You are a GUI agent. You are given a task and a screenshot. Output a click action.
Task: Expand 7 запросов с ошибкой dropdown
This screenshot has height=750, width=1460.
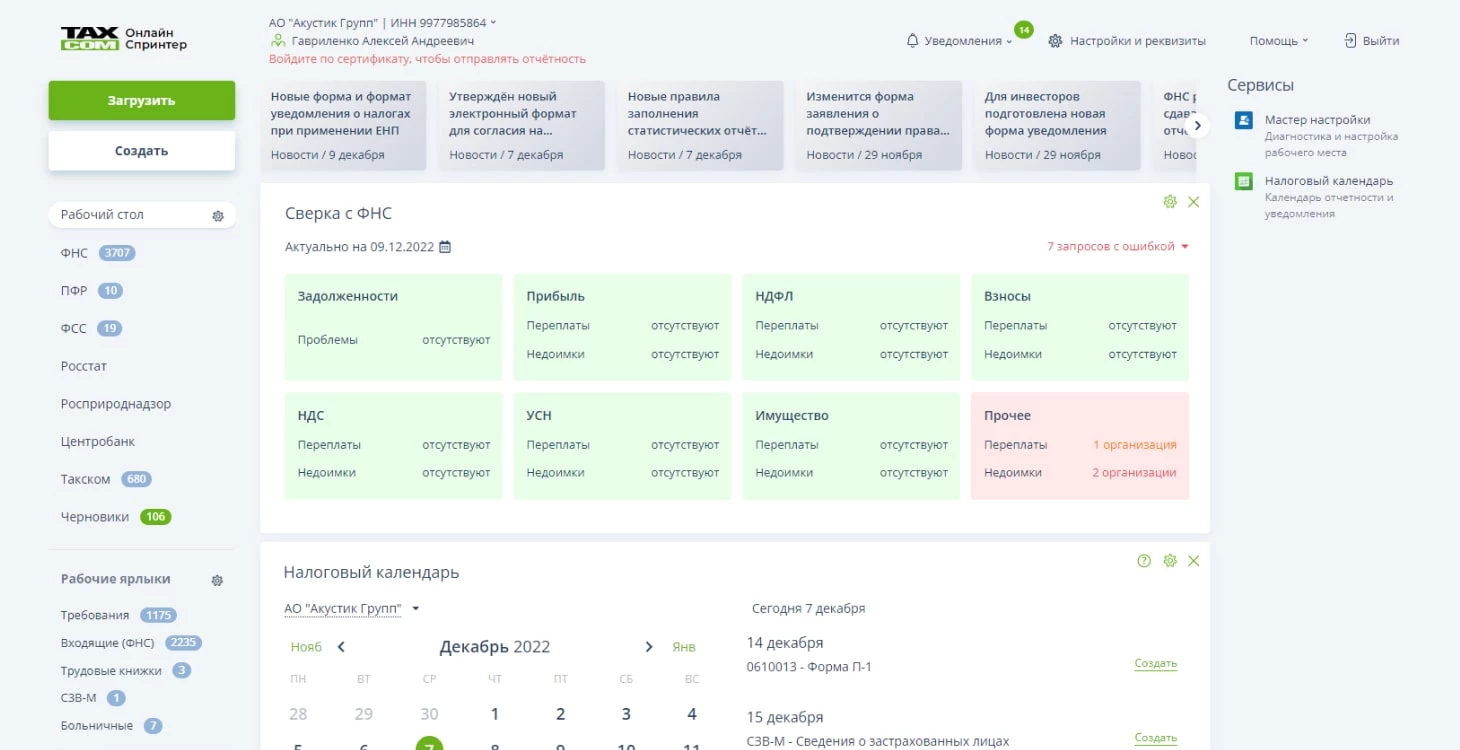click(1118, 246)
